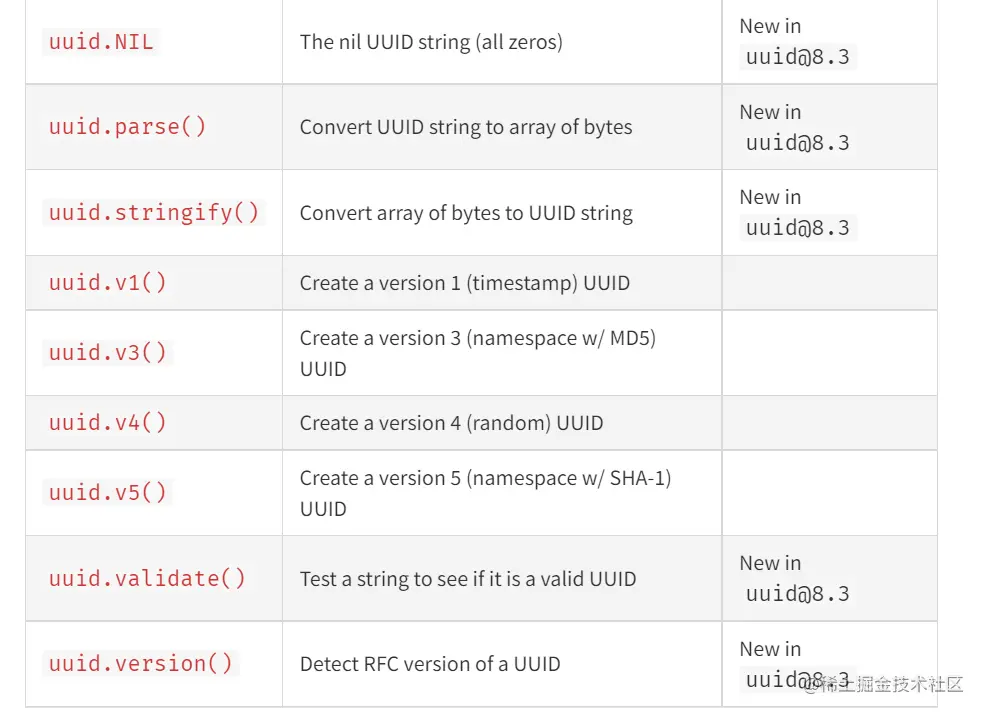
Task: Select the uuid.stringify() code label
Action: pyautogui.click(x=153, y=213)
